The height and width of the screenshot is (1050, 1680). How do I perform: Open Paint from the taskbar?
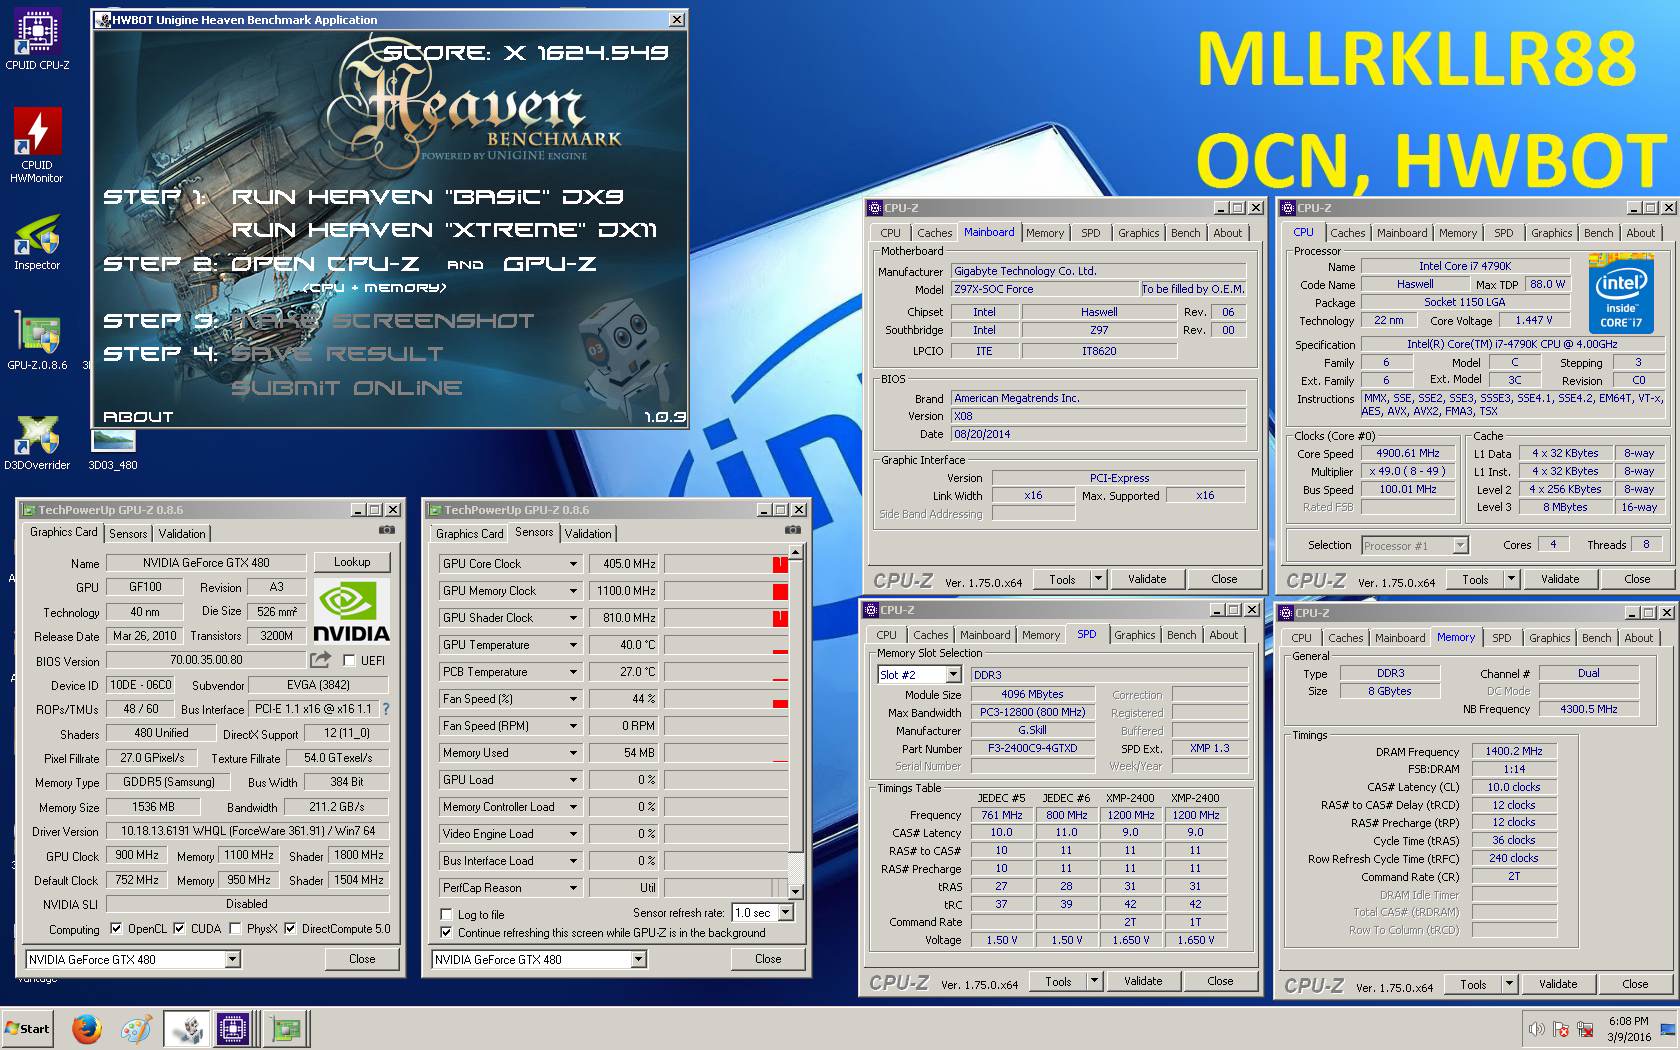pyautogui.click(x=136, y=1028)
